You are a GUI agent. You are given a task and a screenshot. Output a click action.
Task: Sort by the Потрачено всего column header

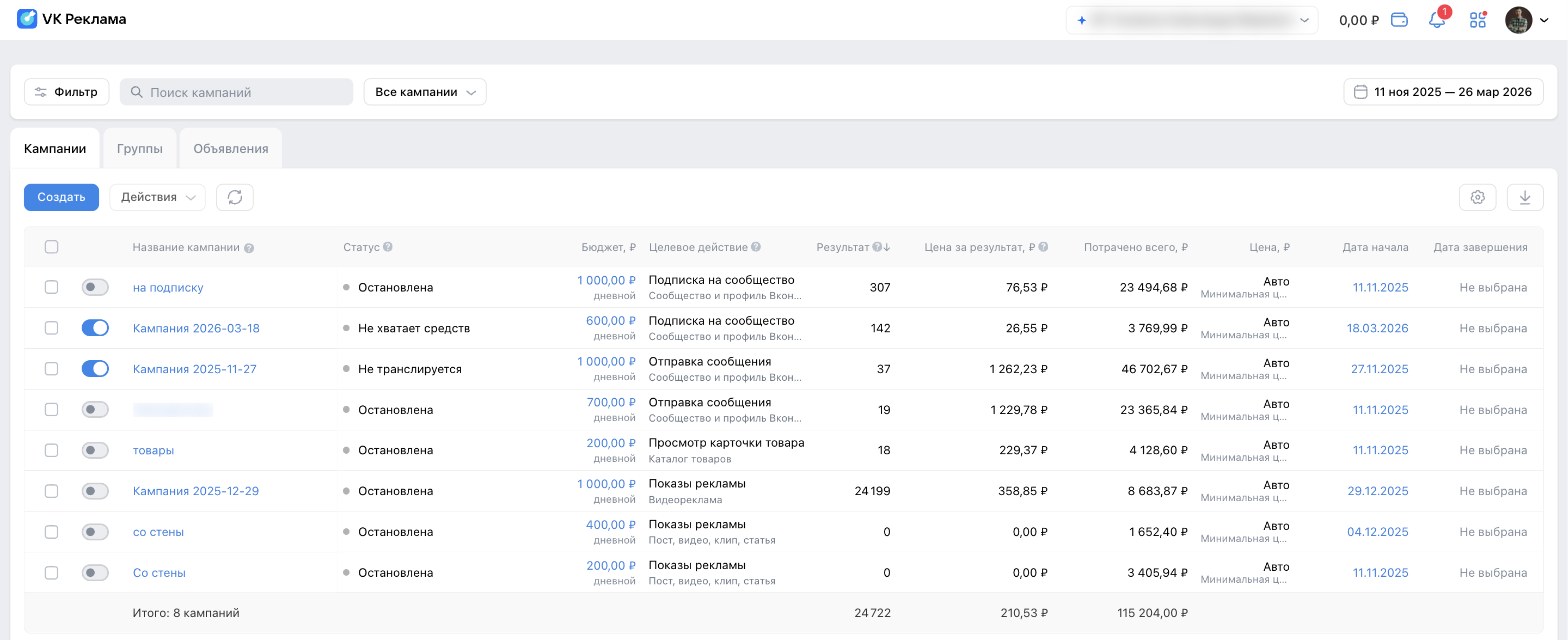pyautogui.click(x=1136, y=247)
